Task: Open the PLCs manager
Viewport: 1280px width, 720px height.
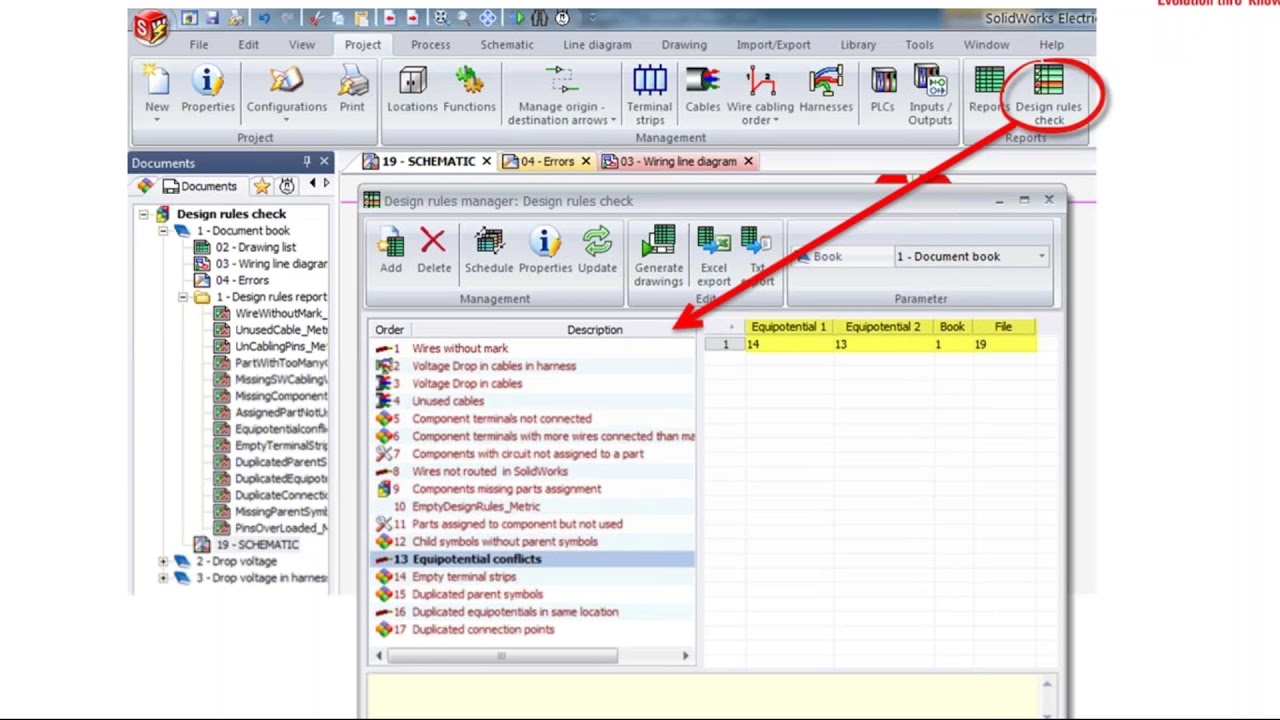Action: coord(882,91)
